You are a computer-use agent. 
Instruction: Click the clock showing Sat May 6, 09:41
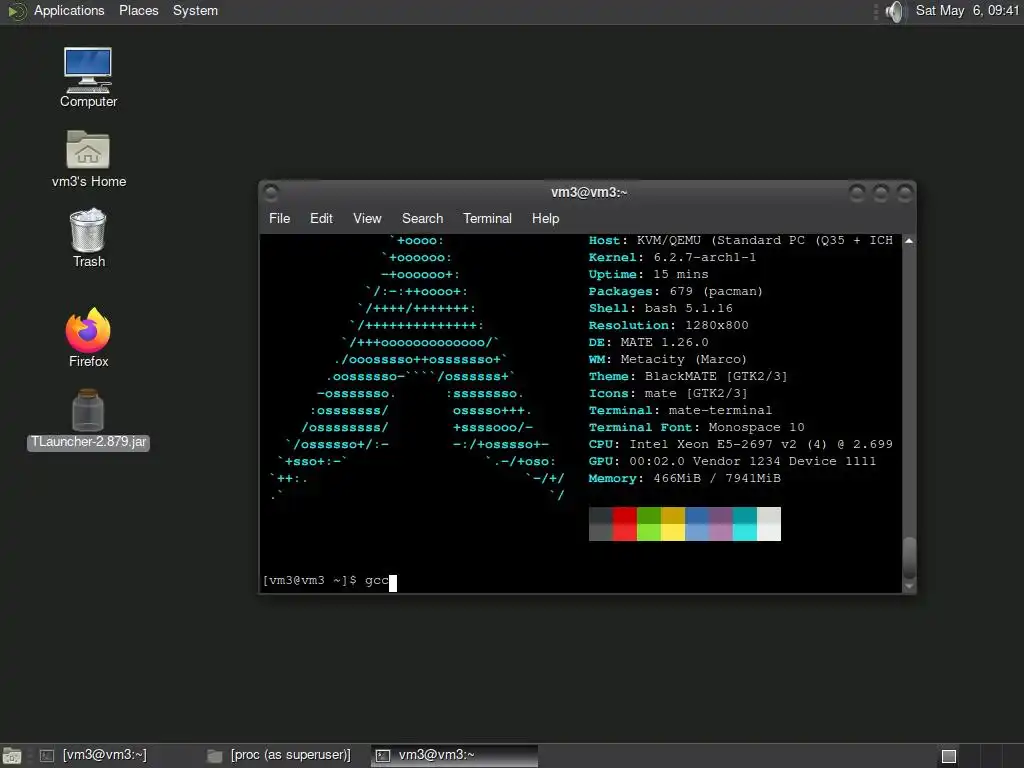click(x=967, y=10)
